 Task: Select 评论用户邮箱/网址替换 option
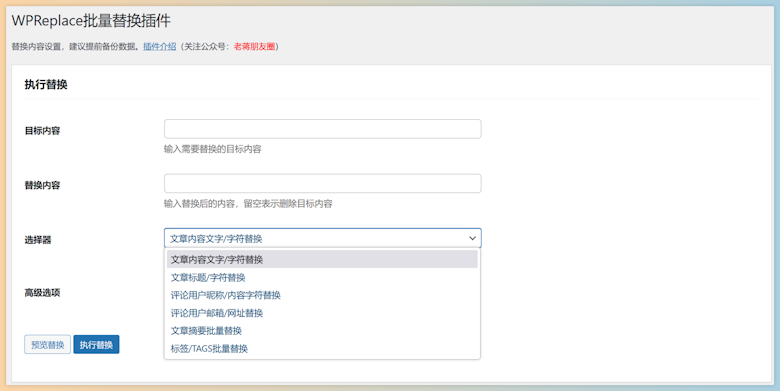[x=322, y=313]
